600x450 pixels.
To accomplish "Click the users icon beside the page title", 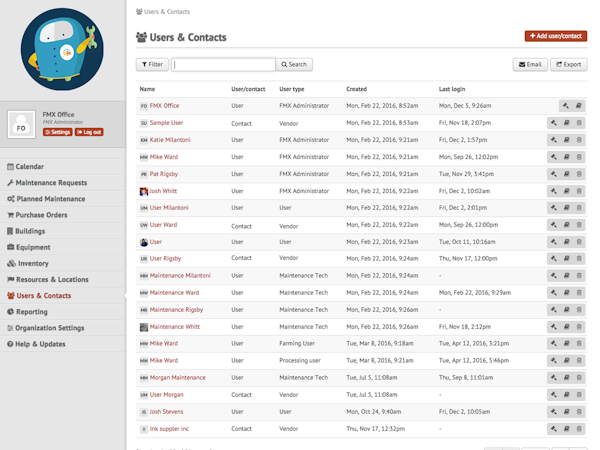I will (141, 37).
